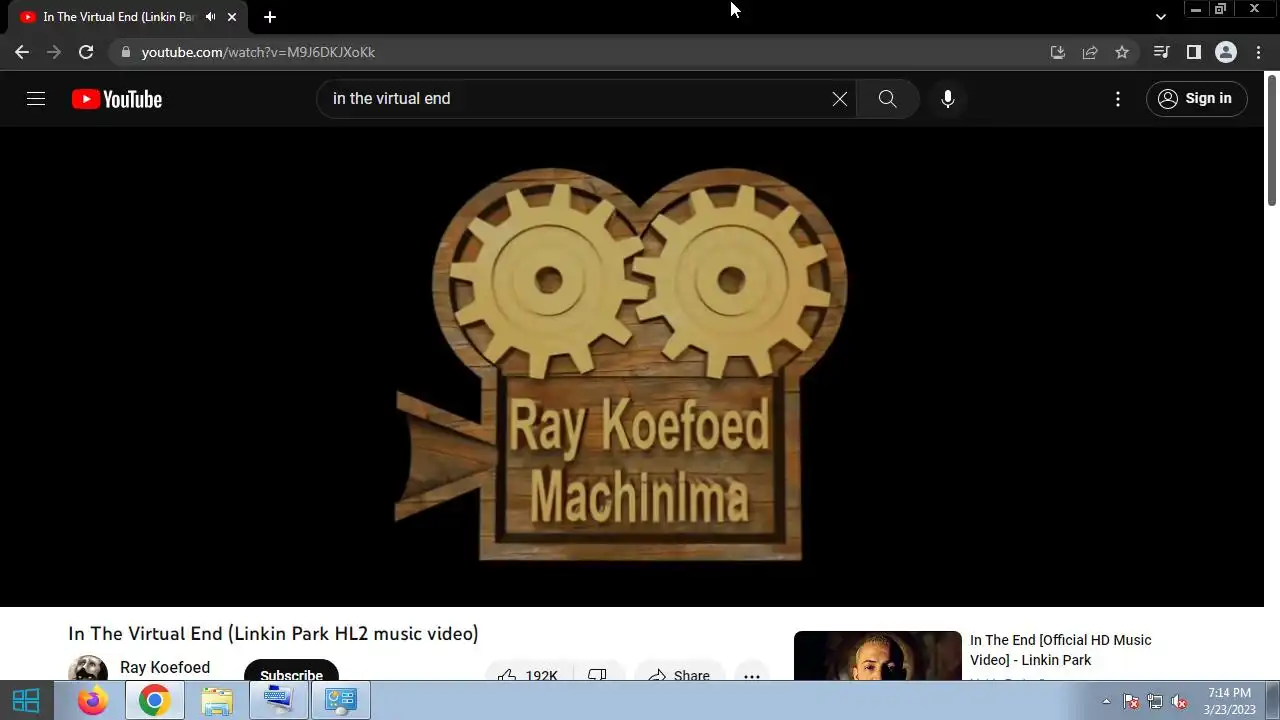Switch to Chrome in the taskbar

click(x=154, y=701)
